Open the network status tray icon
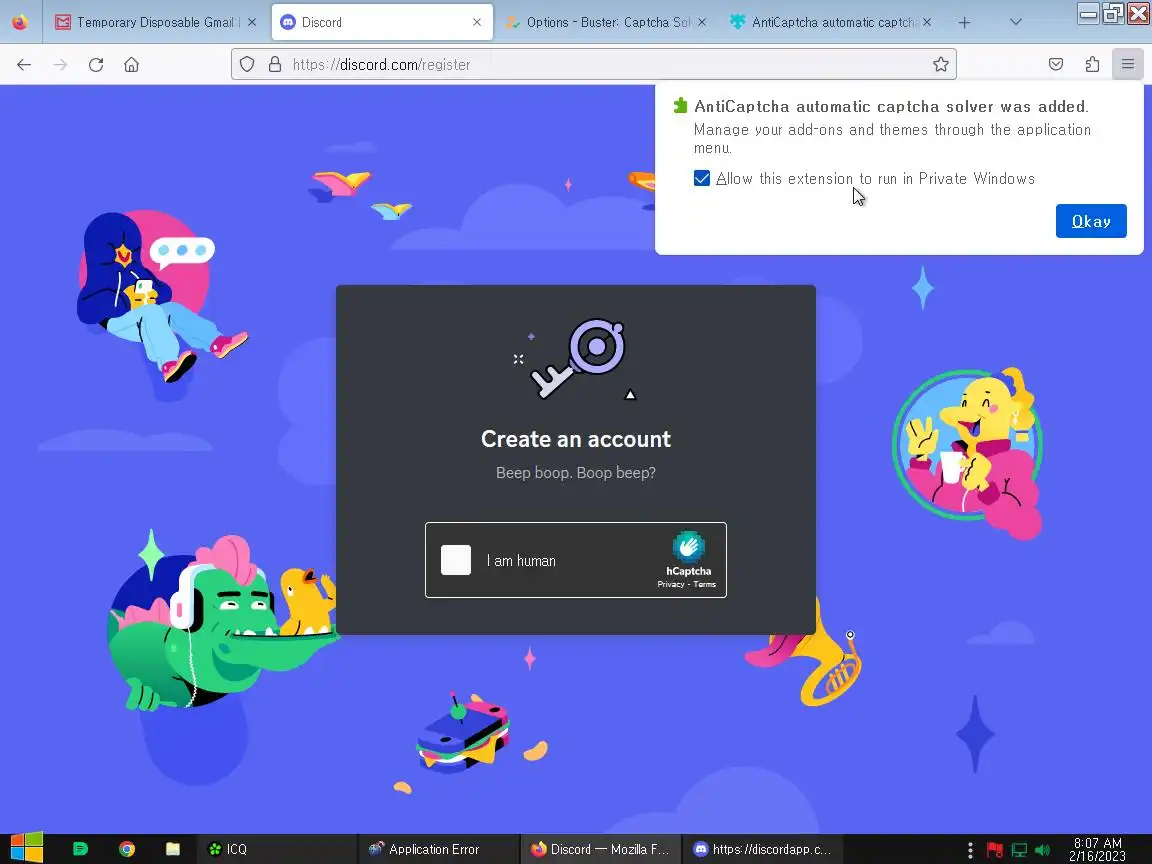 click(1019, 850)
